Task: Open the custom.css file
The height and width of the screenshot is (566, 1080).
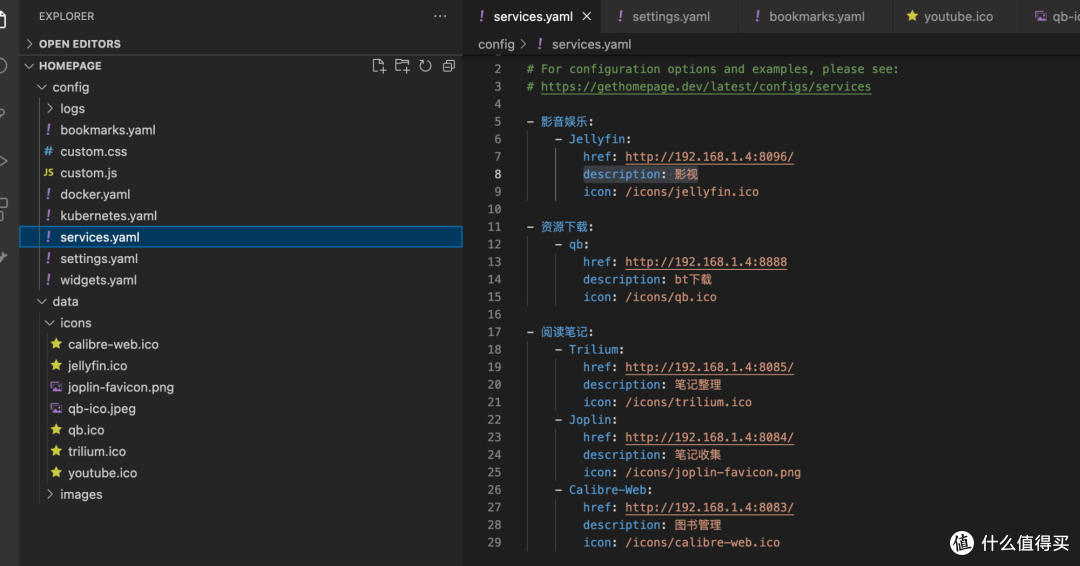Action: coord(93,152)
